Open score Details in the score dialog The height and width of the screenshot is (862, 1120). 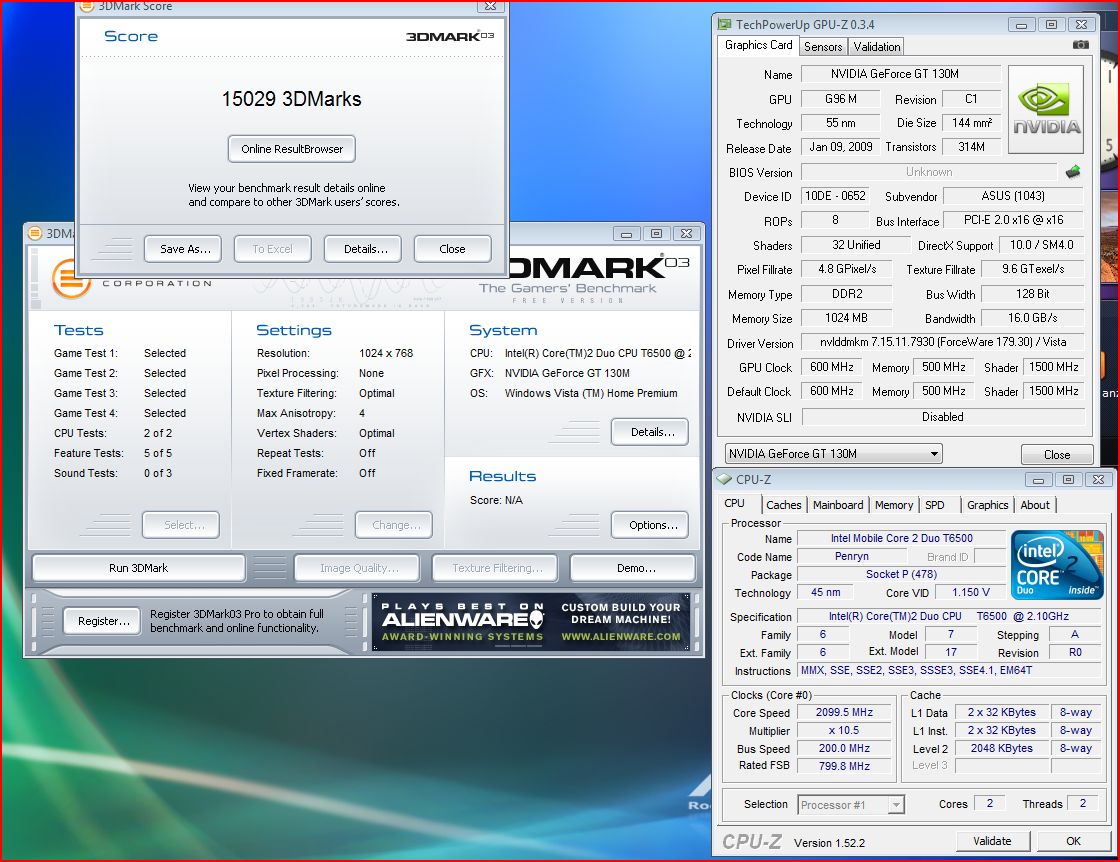pos(365,249)
